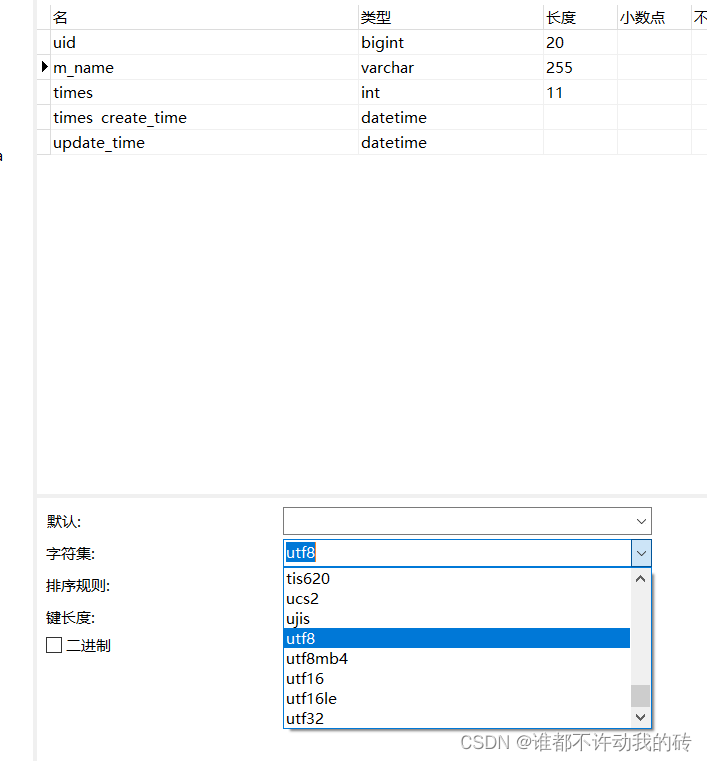Select the update_time field name cell

point(204,142)
